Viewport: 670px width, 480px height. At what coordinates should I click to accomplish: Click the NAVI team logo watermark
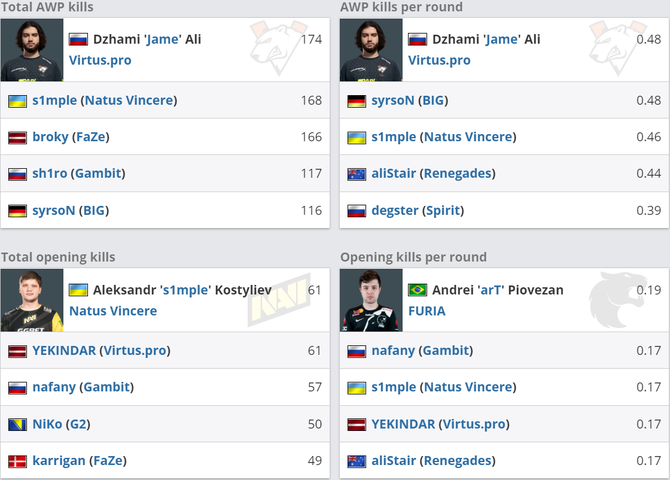click(279, 299)
